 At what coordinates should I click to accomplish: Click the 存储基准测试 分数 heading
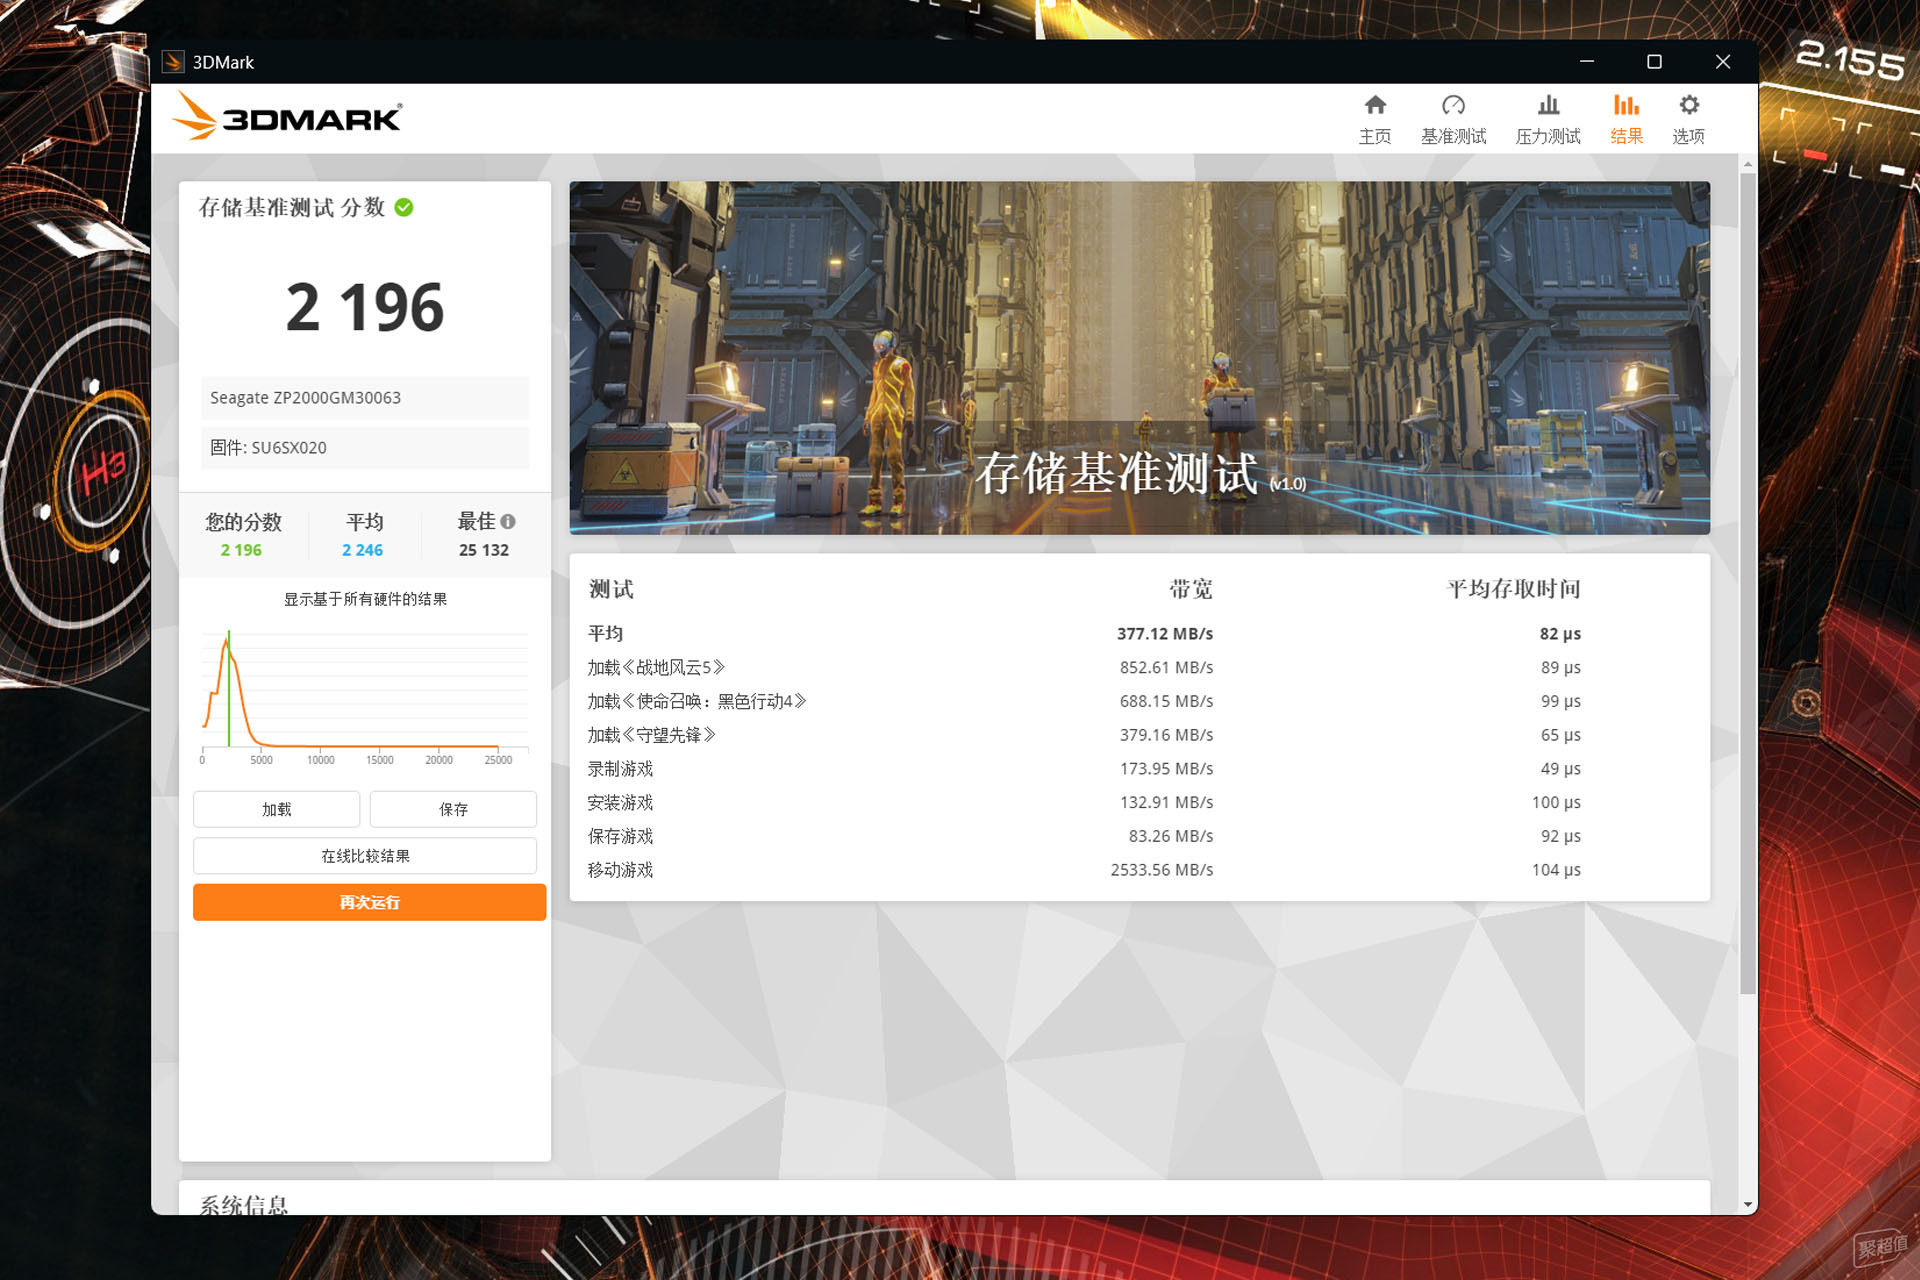[292, 207]
